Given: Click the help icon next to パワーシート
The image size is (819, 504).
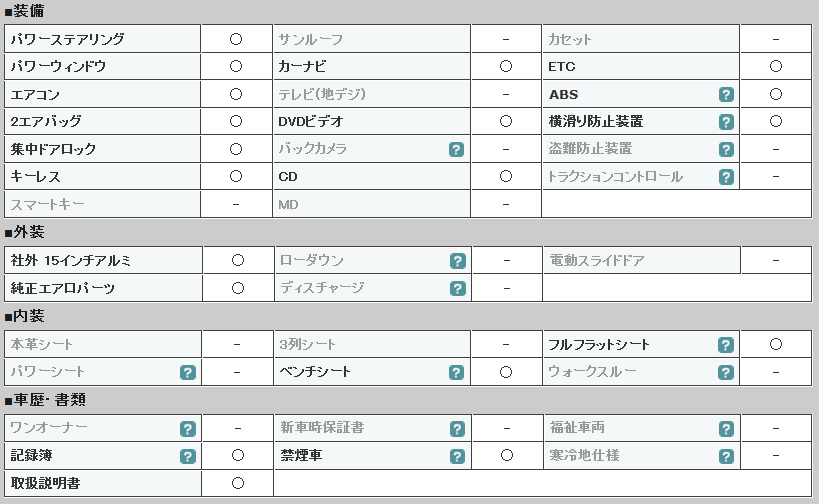Looking at the screenshot, I should point(188,372).
